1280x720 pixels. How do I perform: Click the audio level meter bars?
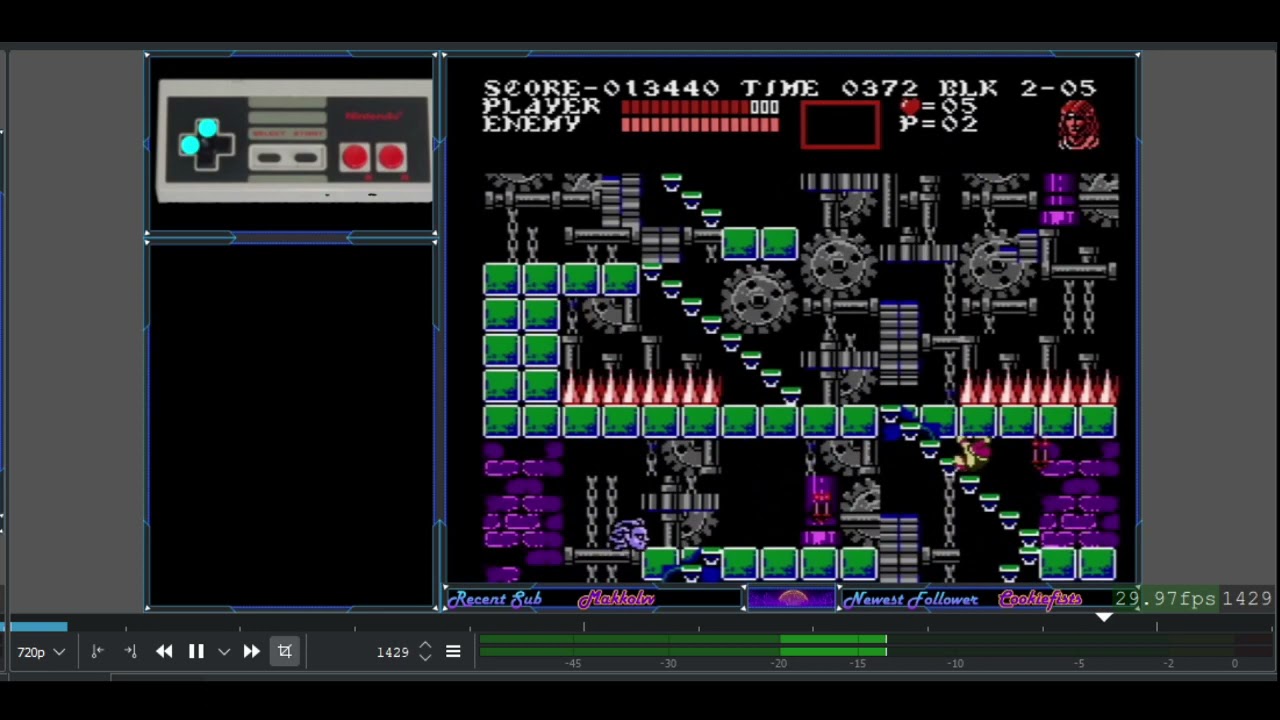pyautogui.click(x=682, y=646)
